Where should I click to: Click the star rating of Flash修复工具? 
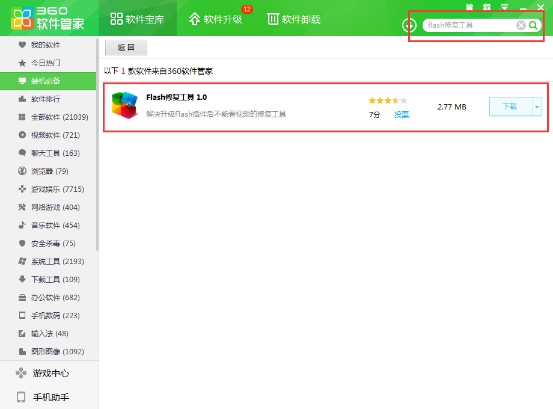click(x=388, y=101)
